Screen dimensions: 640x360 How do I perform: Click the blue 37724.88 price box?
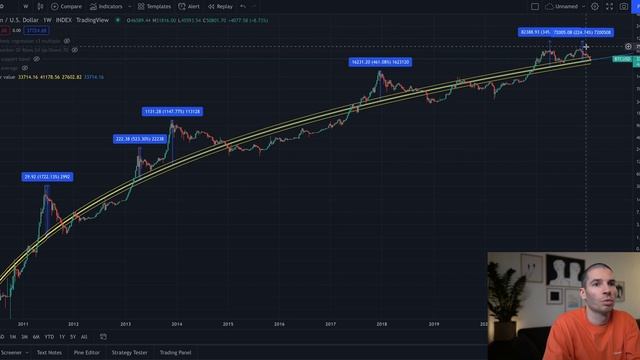tap(36, 30)
